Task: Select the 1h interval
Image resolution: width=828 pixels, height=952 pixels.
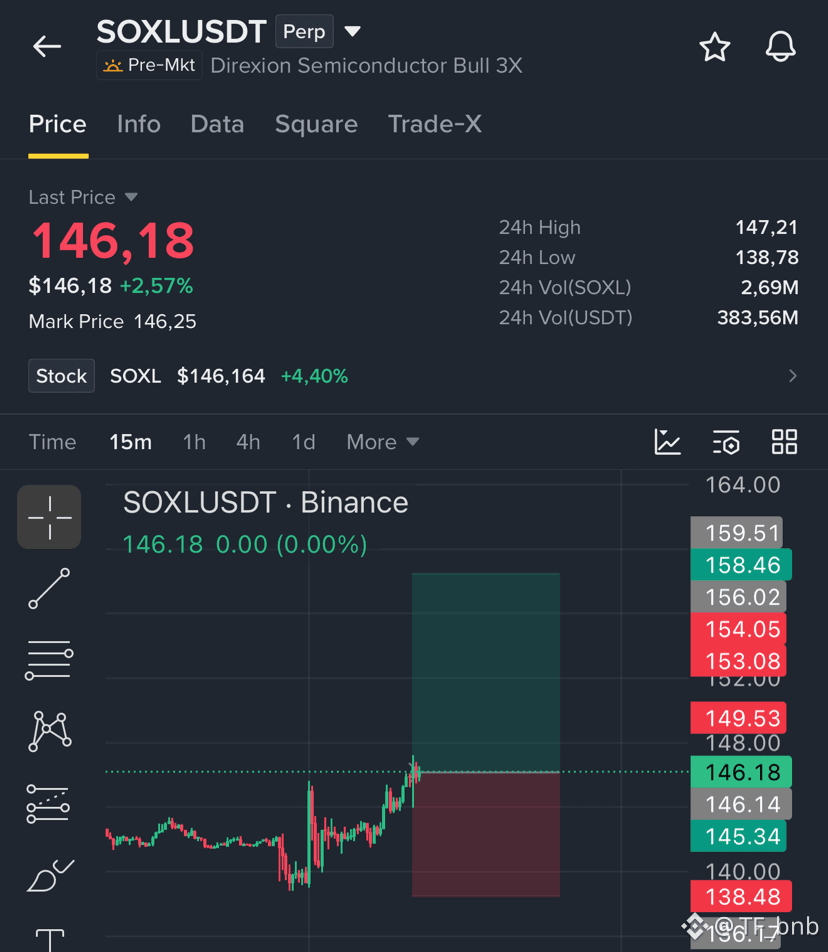Action: tap(194, 442)
